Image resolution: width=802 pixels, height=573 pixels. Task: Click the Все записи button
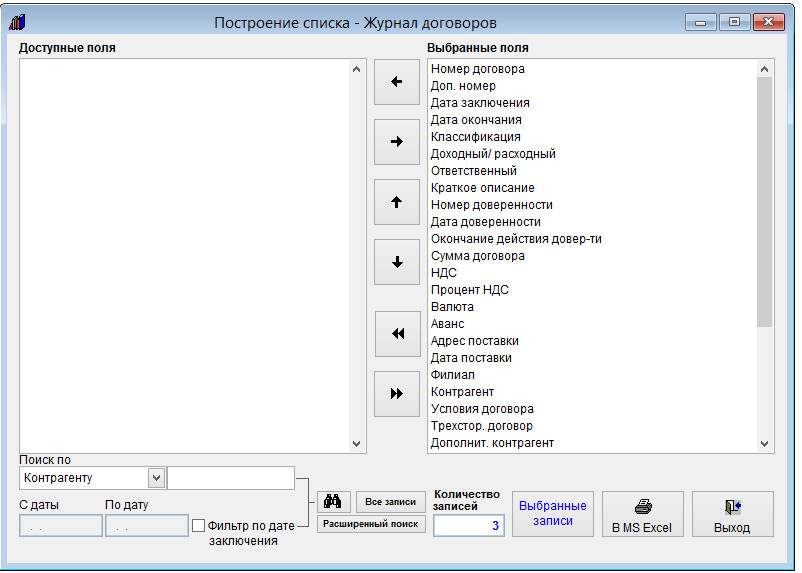click(391, 502)
